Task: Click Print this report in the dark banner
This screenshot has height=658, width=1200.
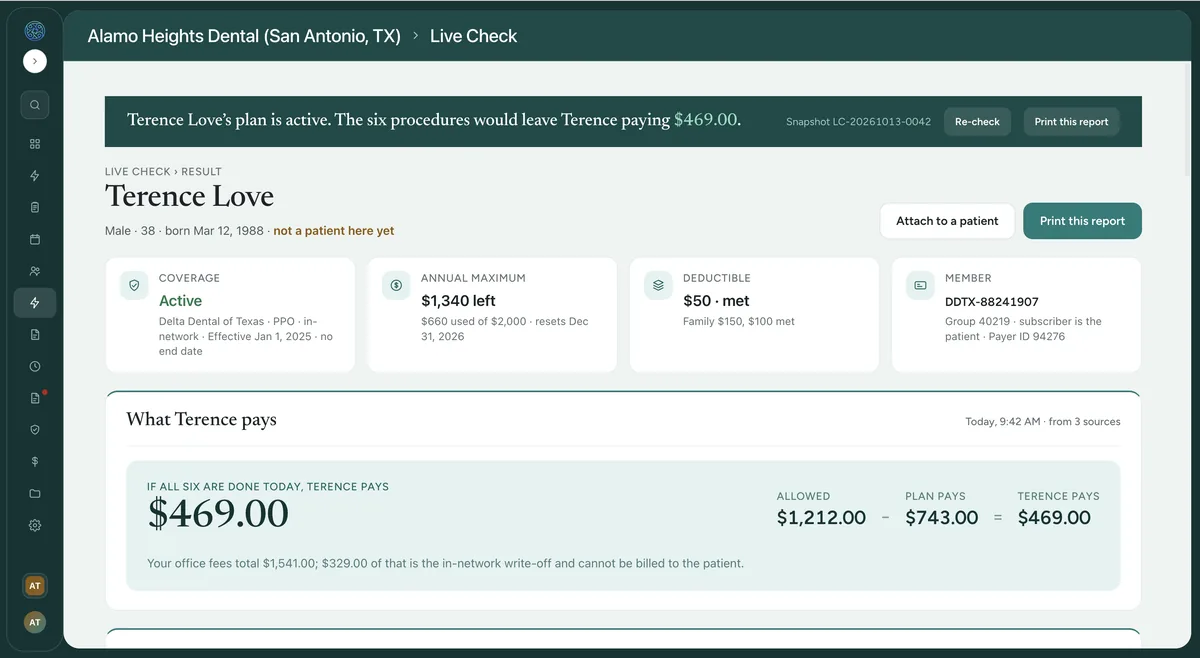Action: (x=1071, y=122)
